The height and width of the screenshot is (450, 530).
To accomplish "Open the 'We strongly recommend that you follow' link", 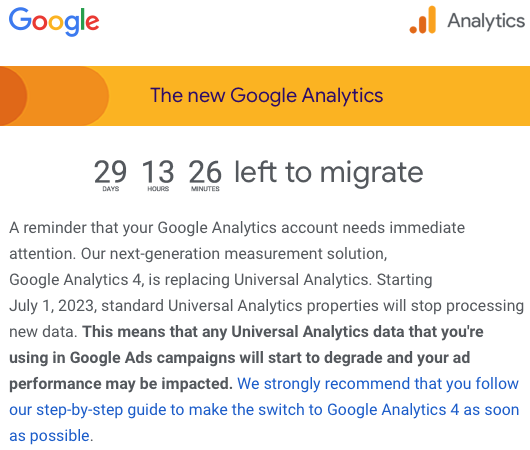I will [378, 384].
